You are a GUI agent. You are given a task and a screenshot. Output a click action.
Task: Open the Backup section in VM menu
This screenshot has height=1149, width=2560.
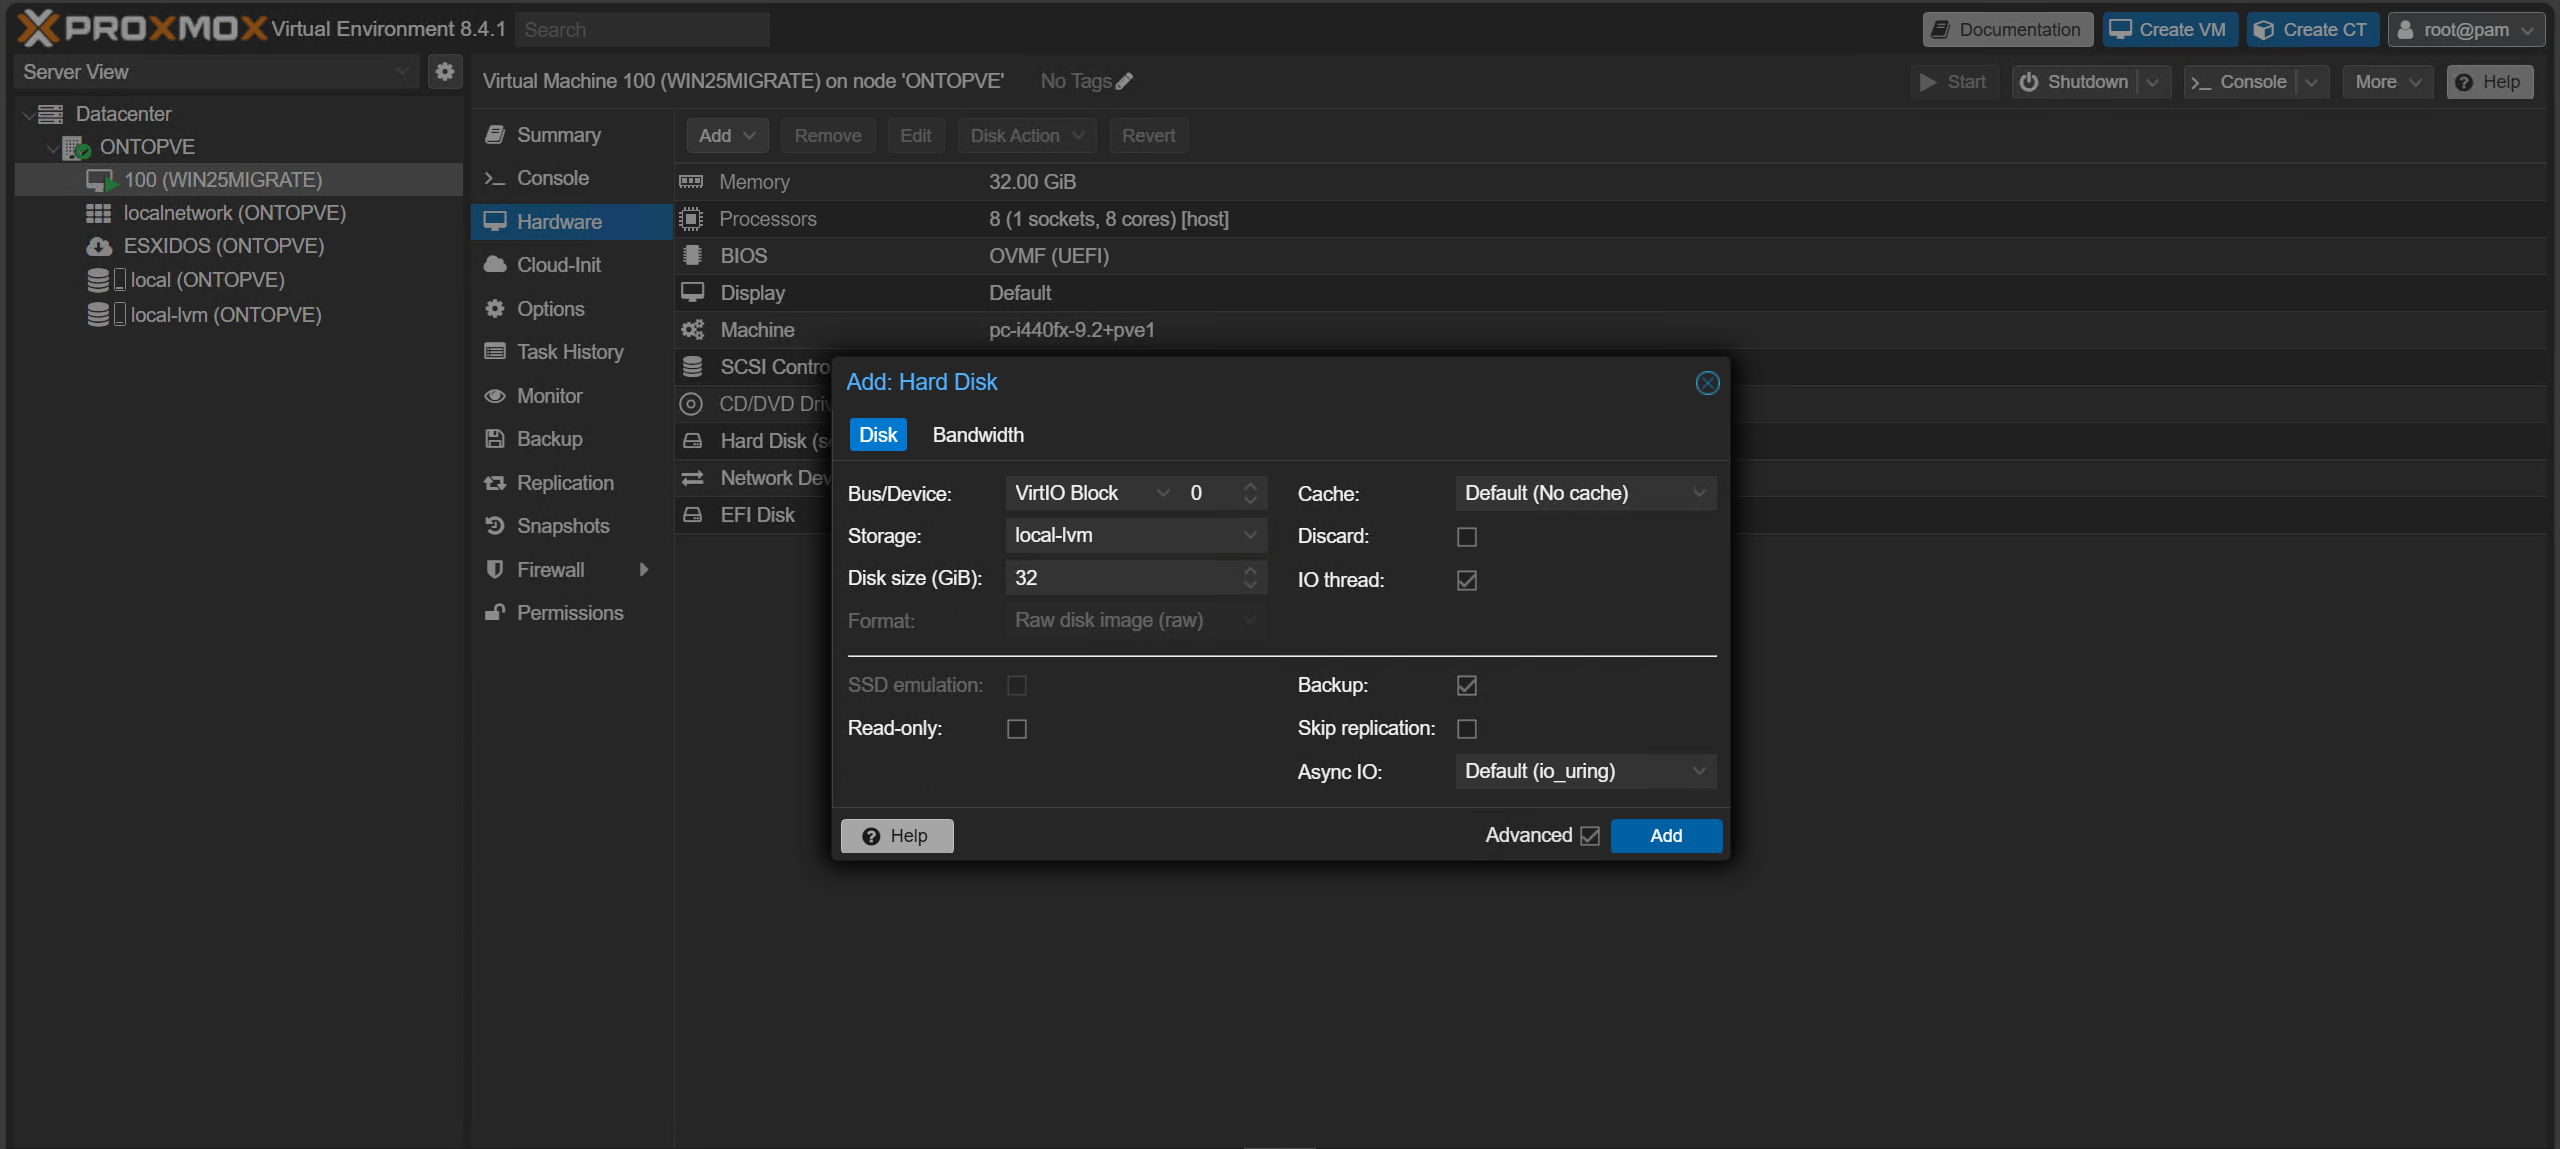click(x=572, y=439)
